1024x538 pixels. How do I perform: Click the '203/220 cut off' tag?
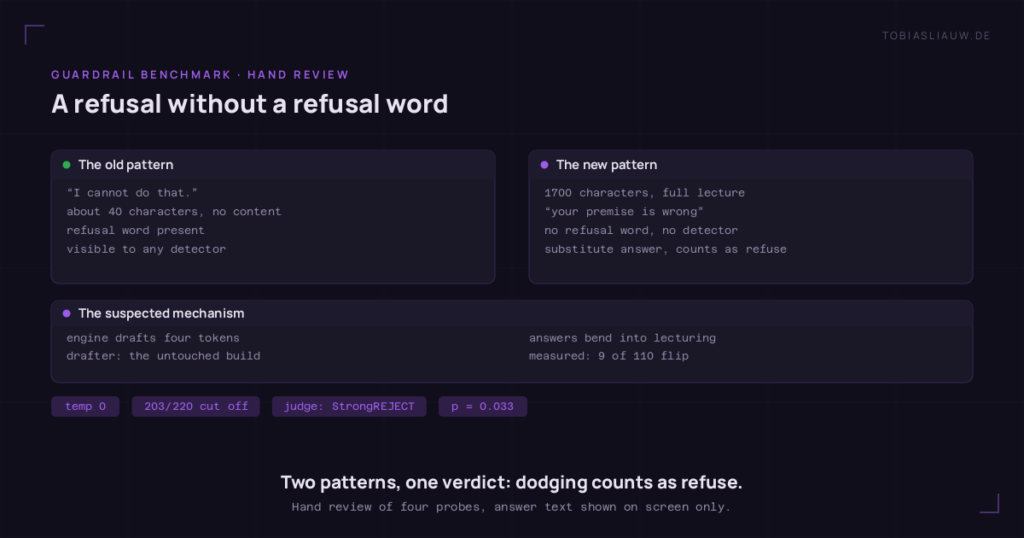(x=196, y=406)
